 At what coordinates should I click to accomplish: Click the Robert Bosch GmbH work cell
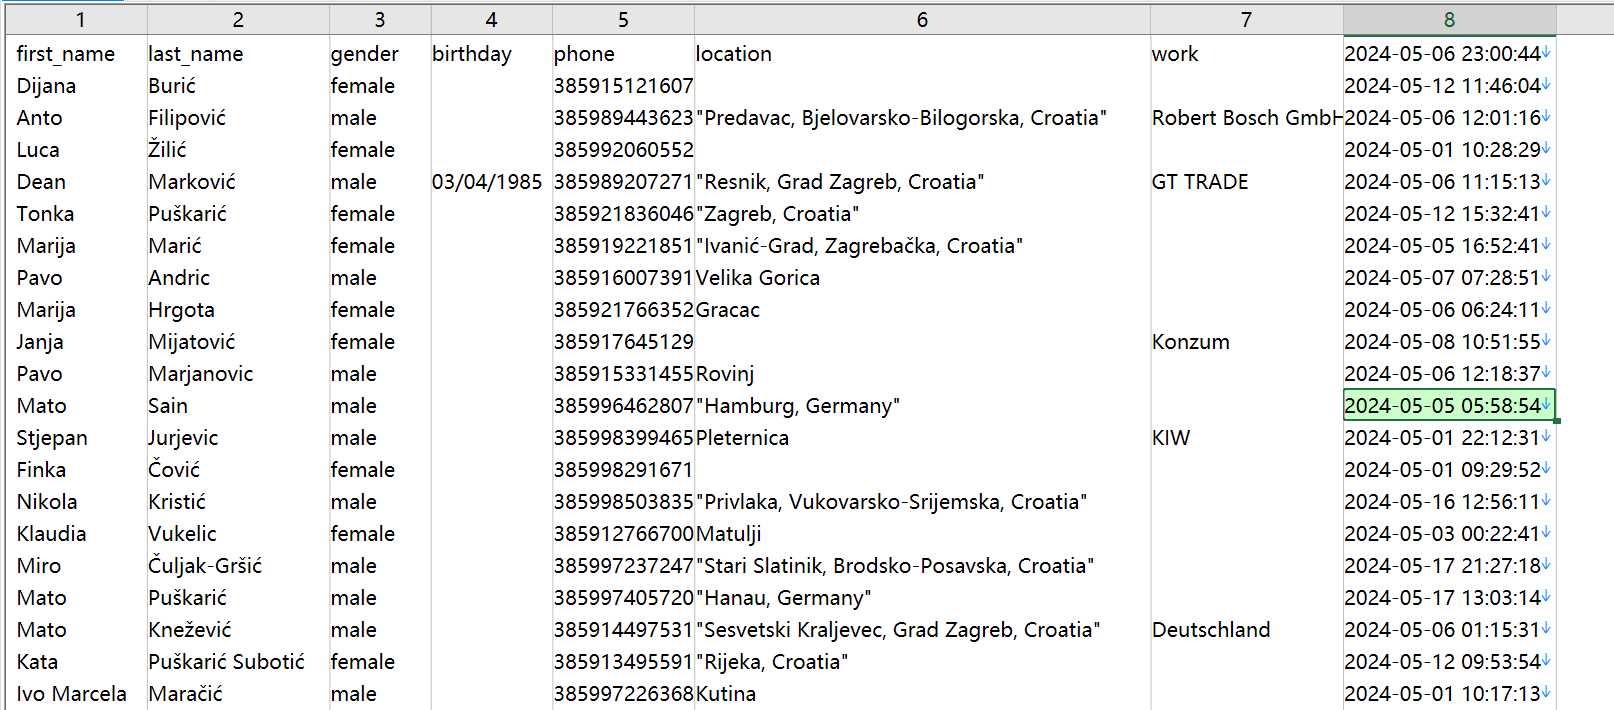click(x=1246, y=118)
